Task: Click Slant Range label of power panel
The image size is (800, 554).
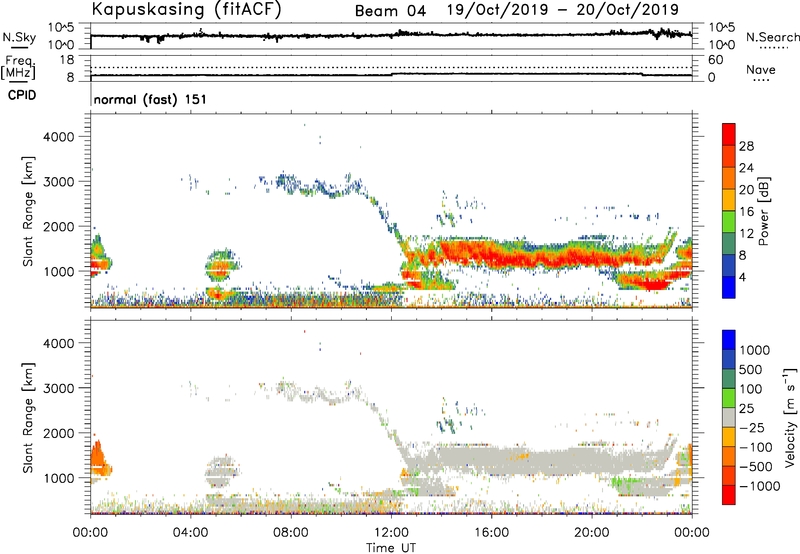Action: 29,211
